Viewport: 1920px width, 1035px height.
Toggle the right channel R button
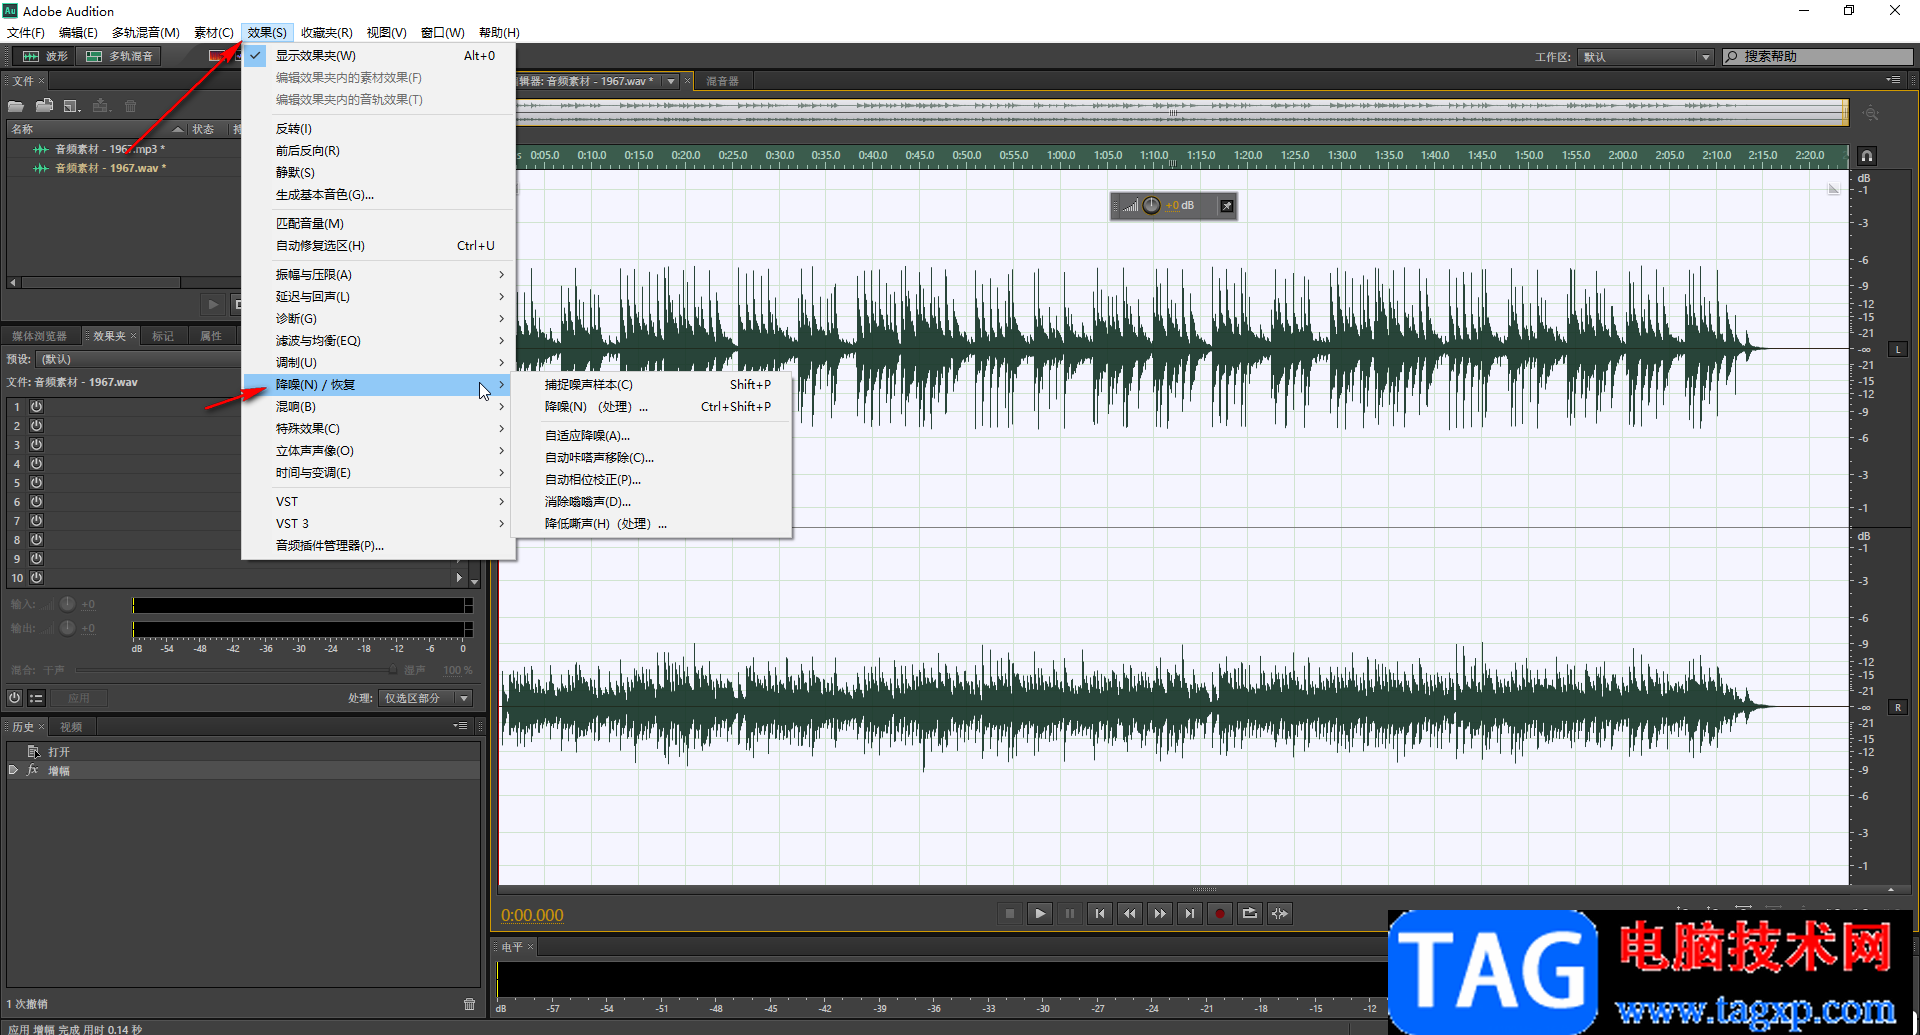pyautogui.click(x=1898, y=707)
